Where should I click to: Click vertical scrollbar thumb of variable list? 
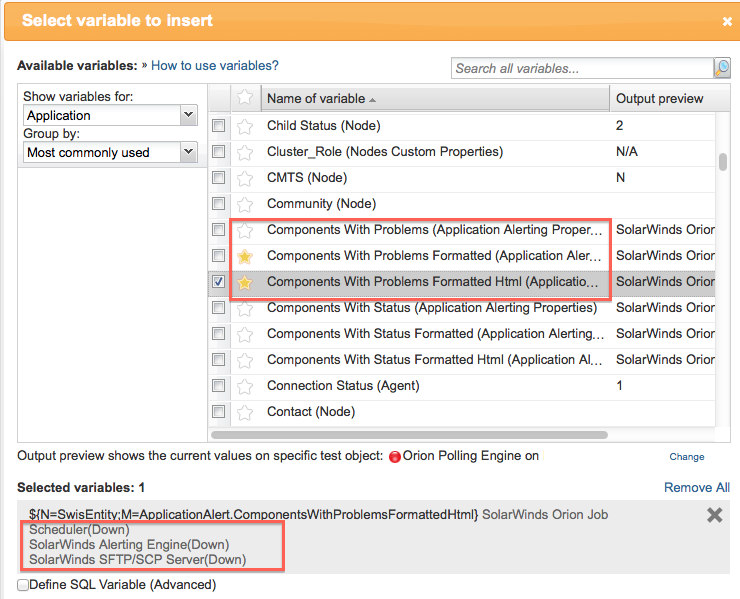point(723,162)
